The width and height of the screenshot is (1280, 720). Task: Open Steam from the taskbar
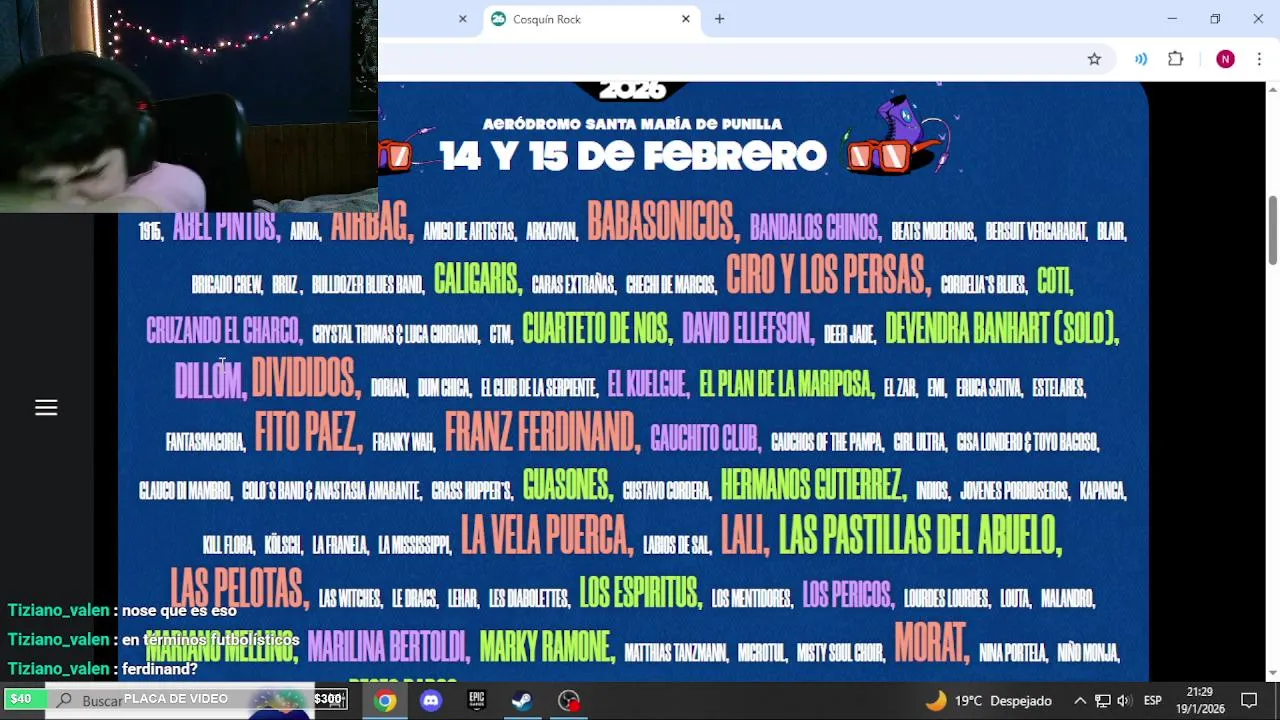tap(522, 700)
